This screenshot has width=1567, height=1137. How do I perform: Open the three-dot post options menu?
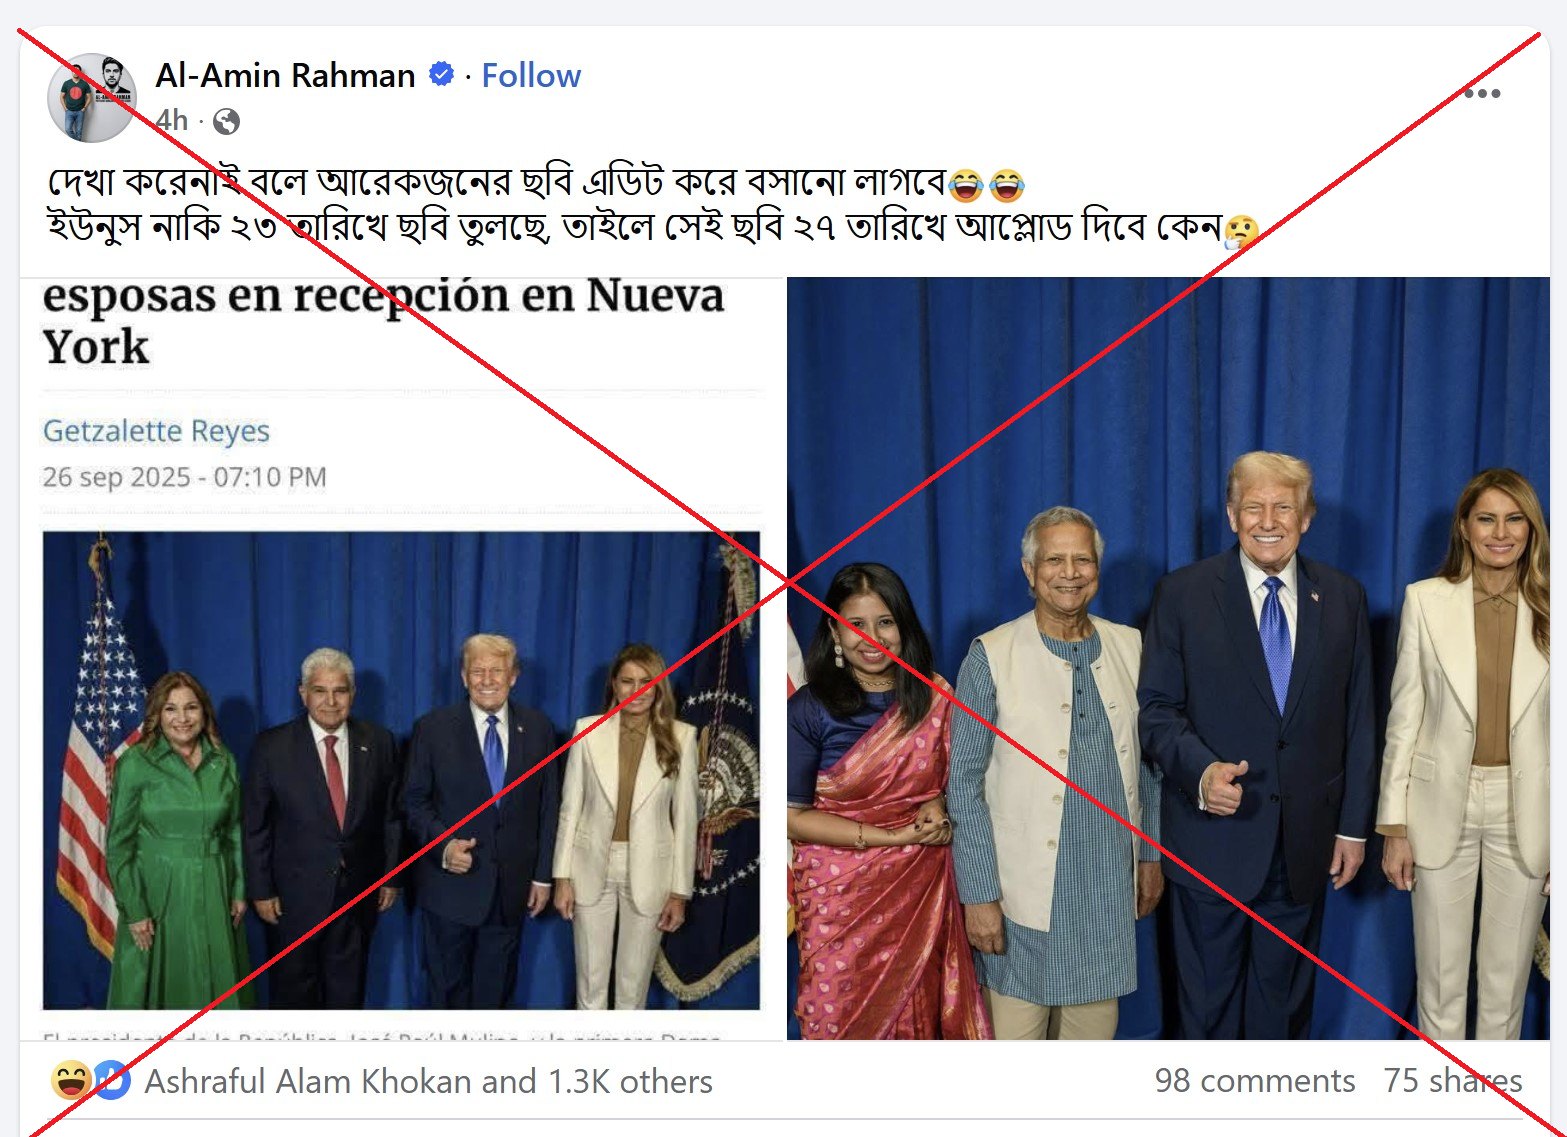1481,93
